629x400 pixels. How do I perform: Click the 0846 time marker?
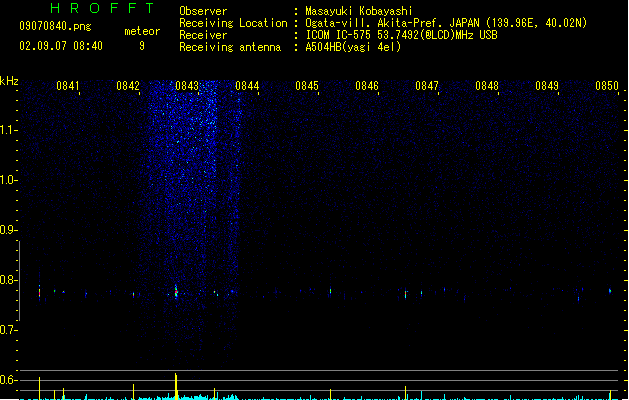point(367,86)
